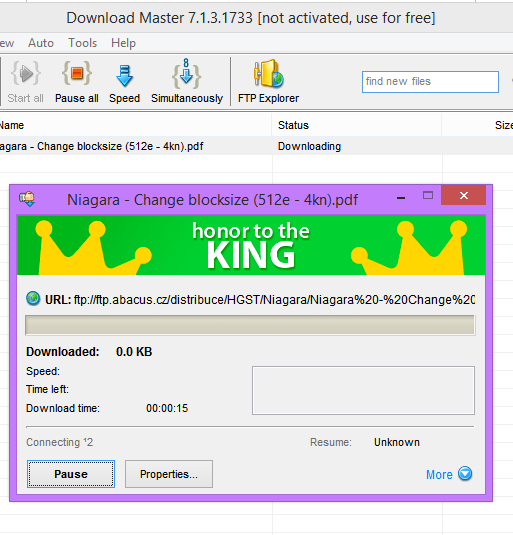Open the Help menu
Image resolution: width=513 pixels, height=535 pixels.
(x=123, y=43)
